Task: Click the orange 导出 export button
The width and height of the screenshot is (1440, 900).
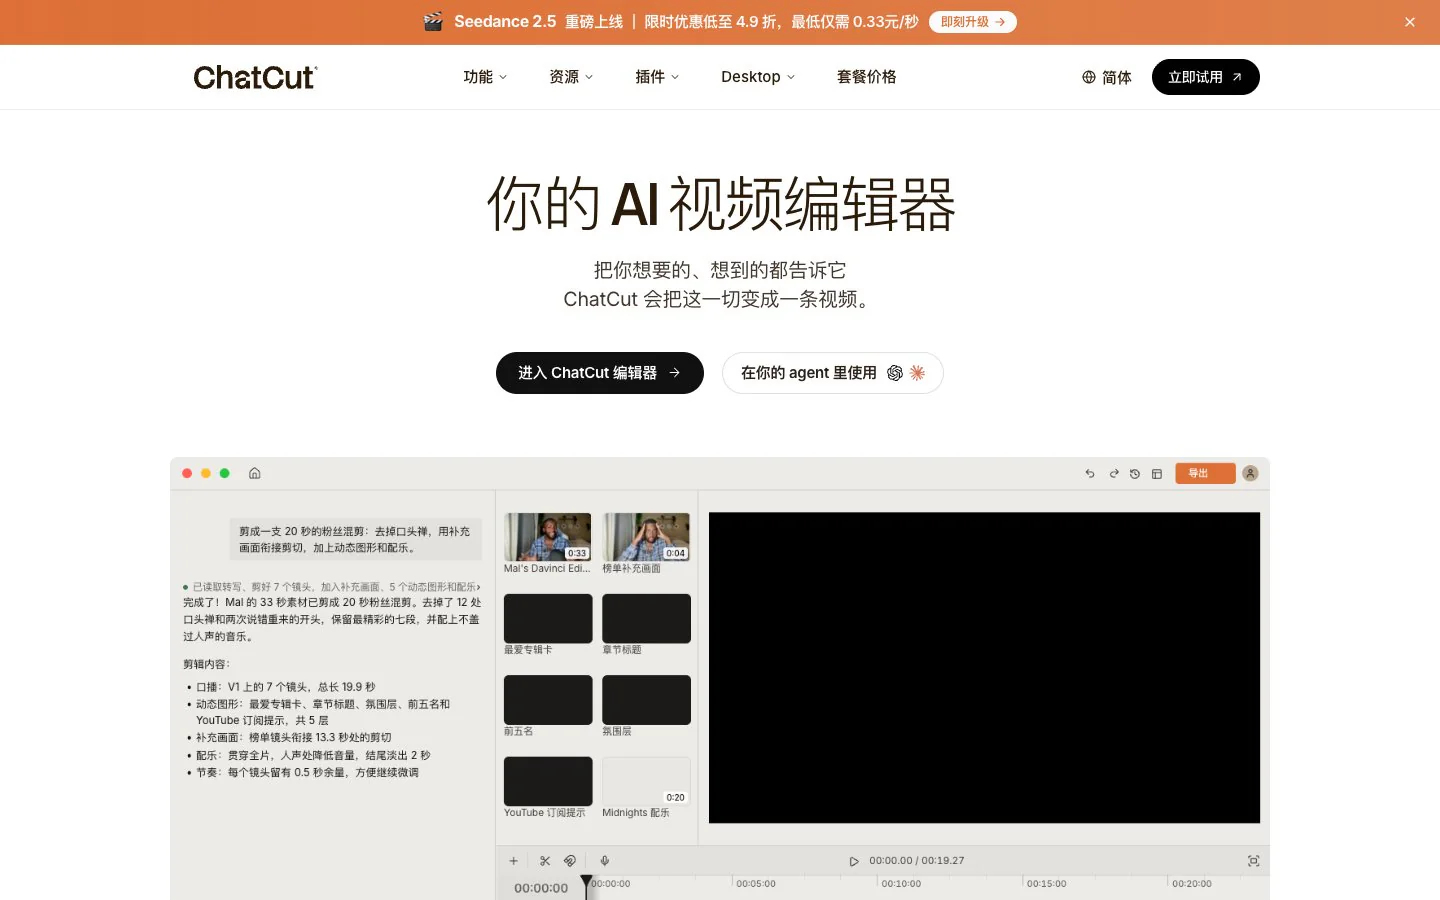Action: 1205,474
